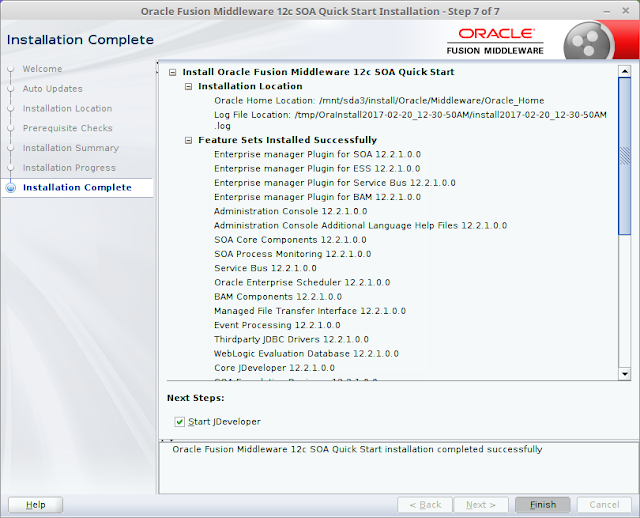Select Enterprise manager Plugin for SOA row
The width and height of the screenshot is (640, 518).
pos(317,154)
